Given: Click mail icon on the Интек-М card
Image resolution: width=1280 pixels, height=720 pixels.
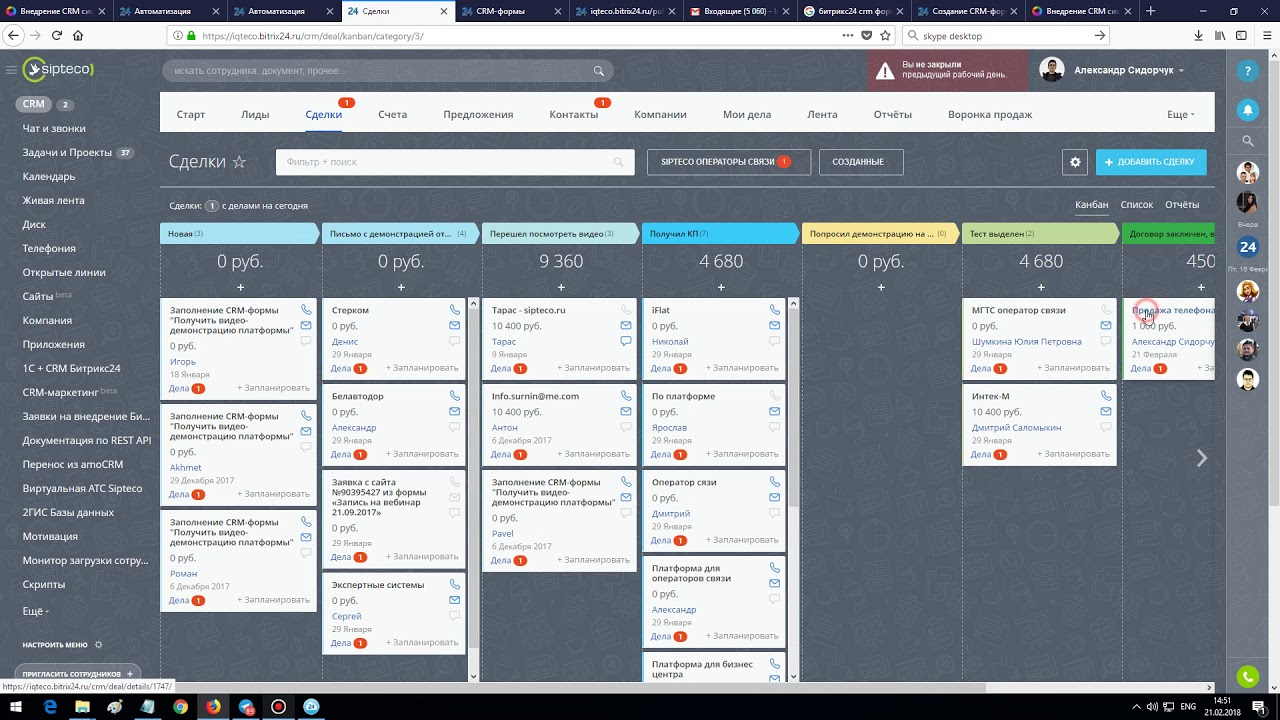Looking at the screenshot, I should [x=1106, y=412].
